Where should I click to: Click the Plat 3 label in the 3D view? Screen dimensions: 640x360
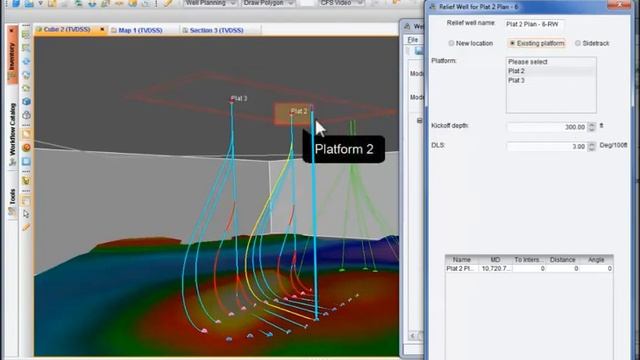pyautogui.click(x=239, y=98)
